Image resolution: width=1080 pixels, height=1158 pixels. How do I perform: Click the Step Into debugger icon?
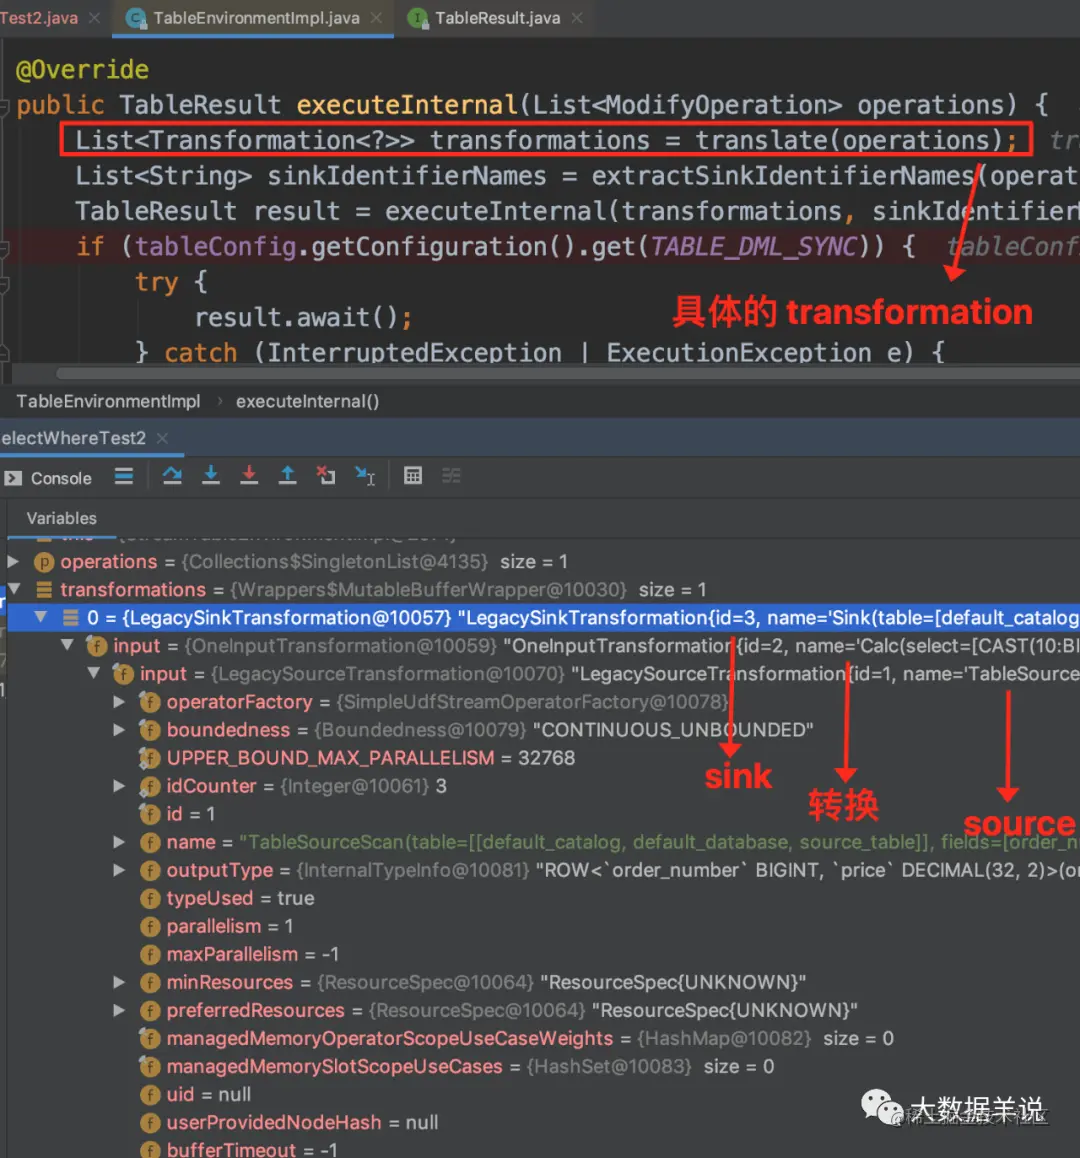(211, 476)
